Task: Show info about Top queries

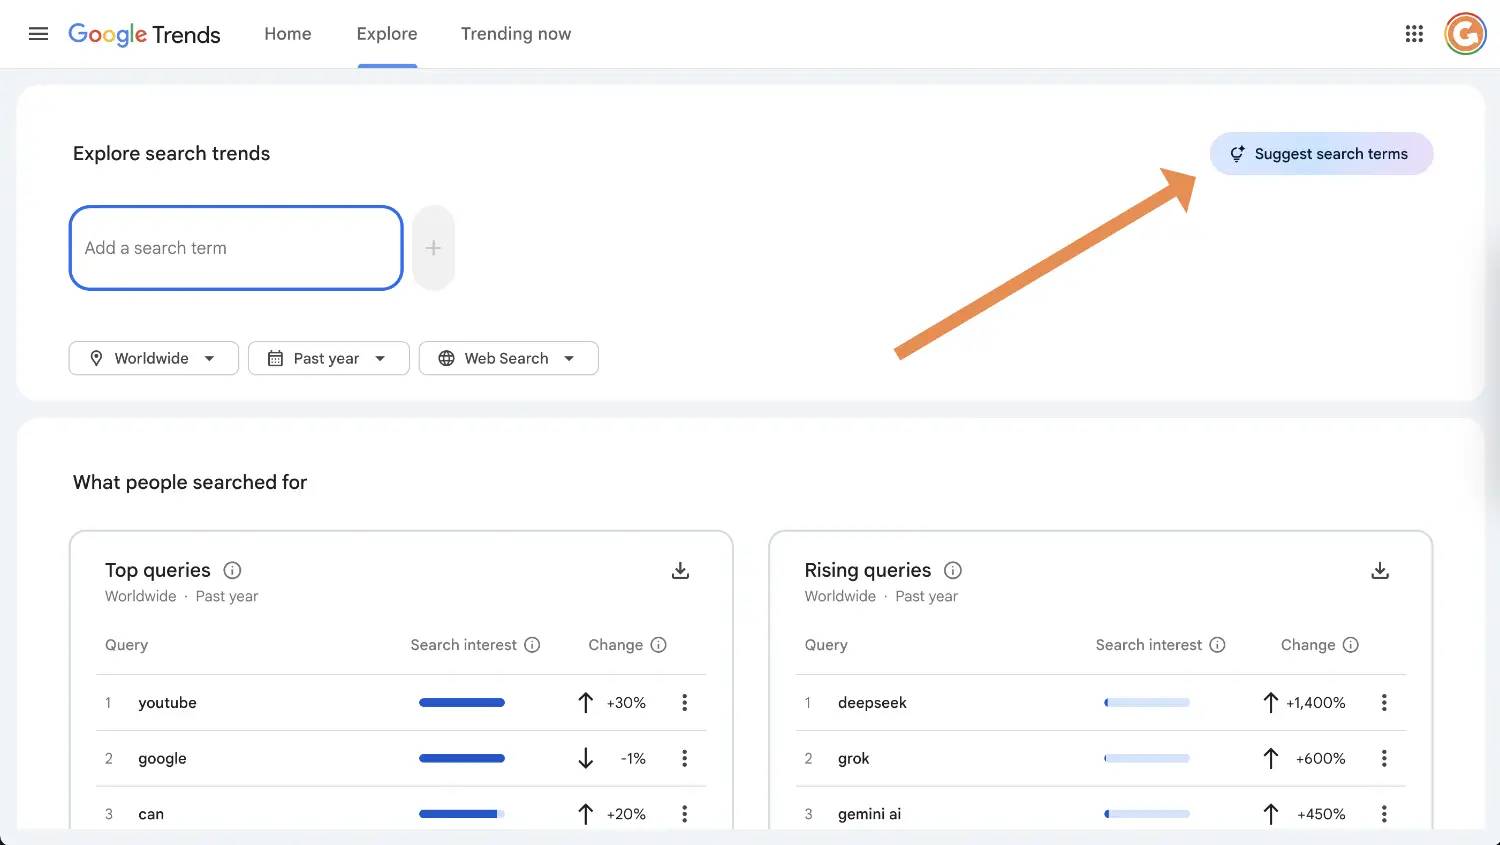Action: click(x=232, y=570)
